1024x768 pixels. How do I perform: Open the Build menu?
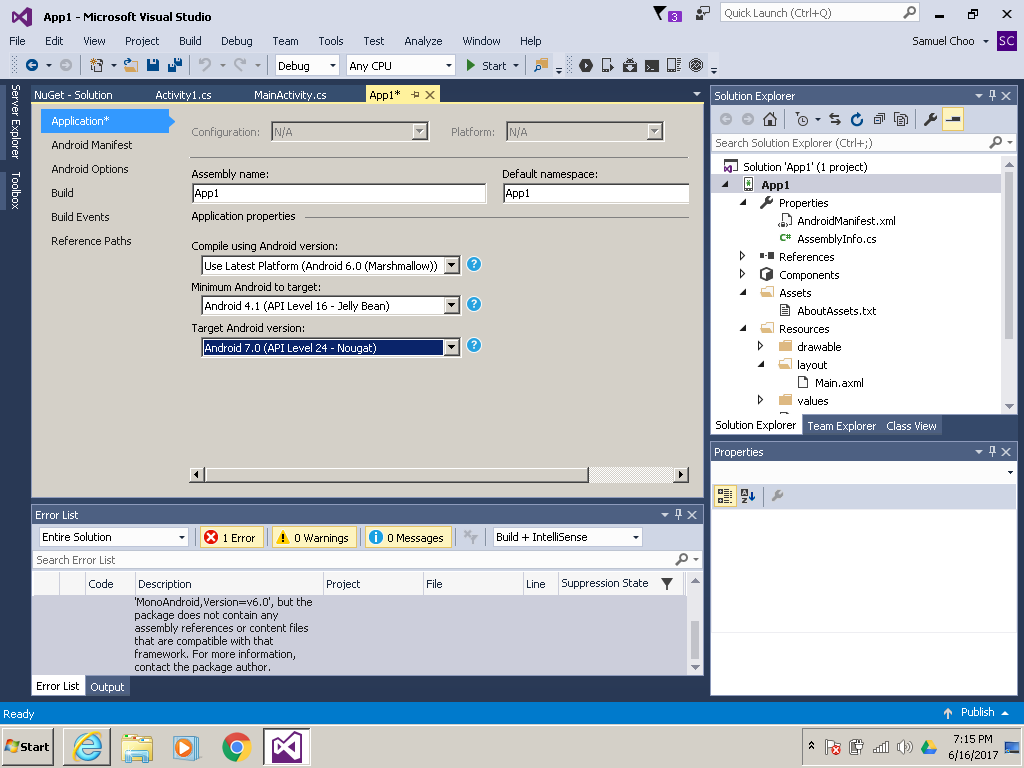tap(190, 40)
